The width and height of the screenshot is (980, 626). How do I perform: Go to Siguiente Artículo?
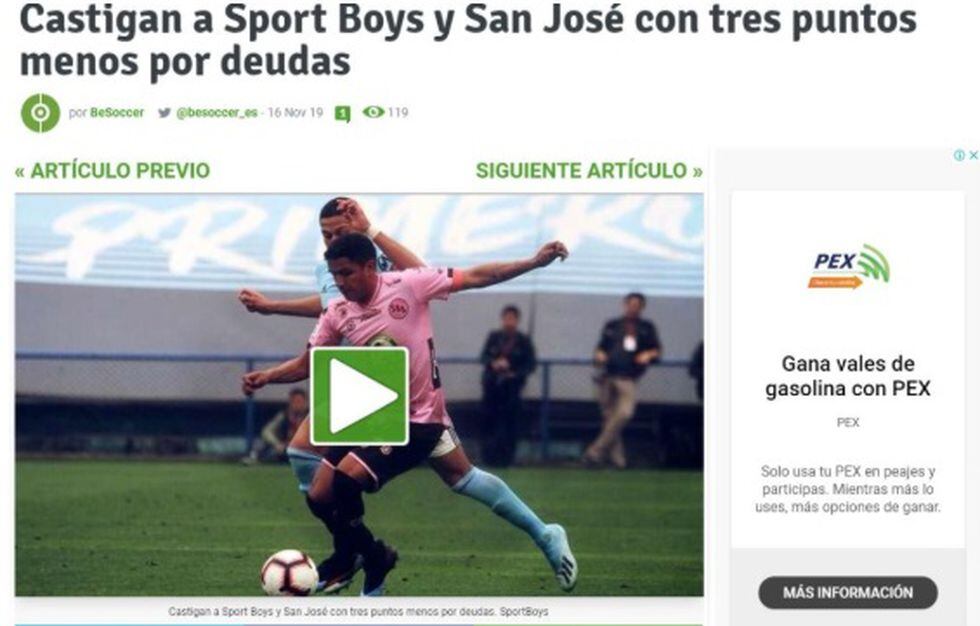pyautogui.click(x=589, y=171)
